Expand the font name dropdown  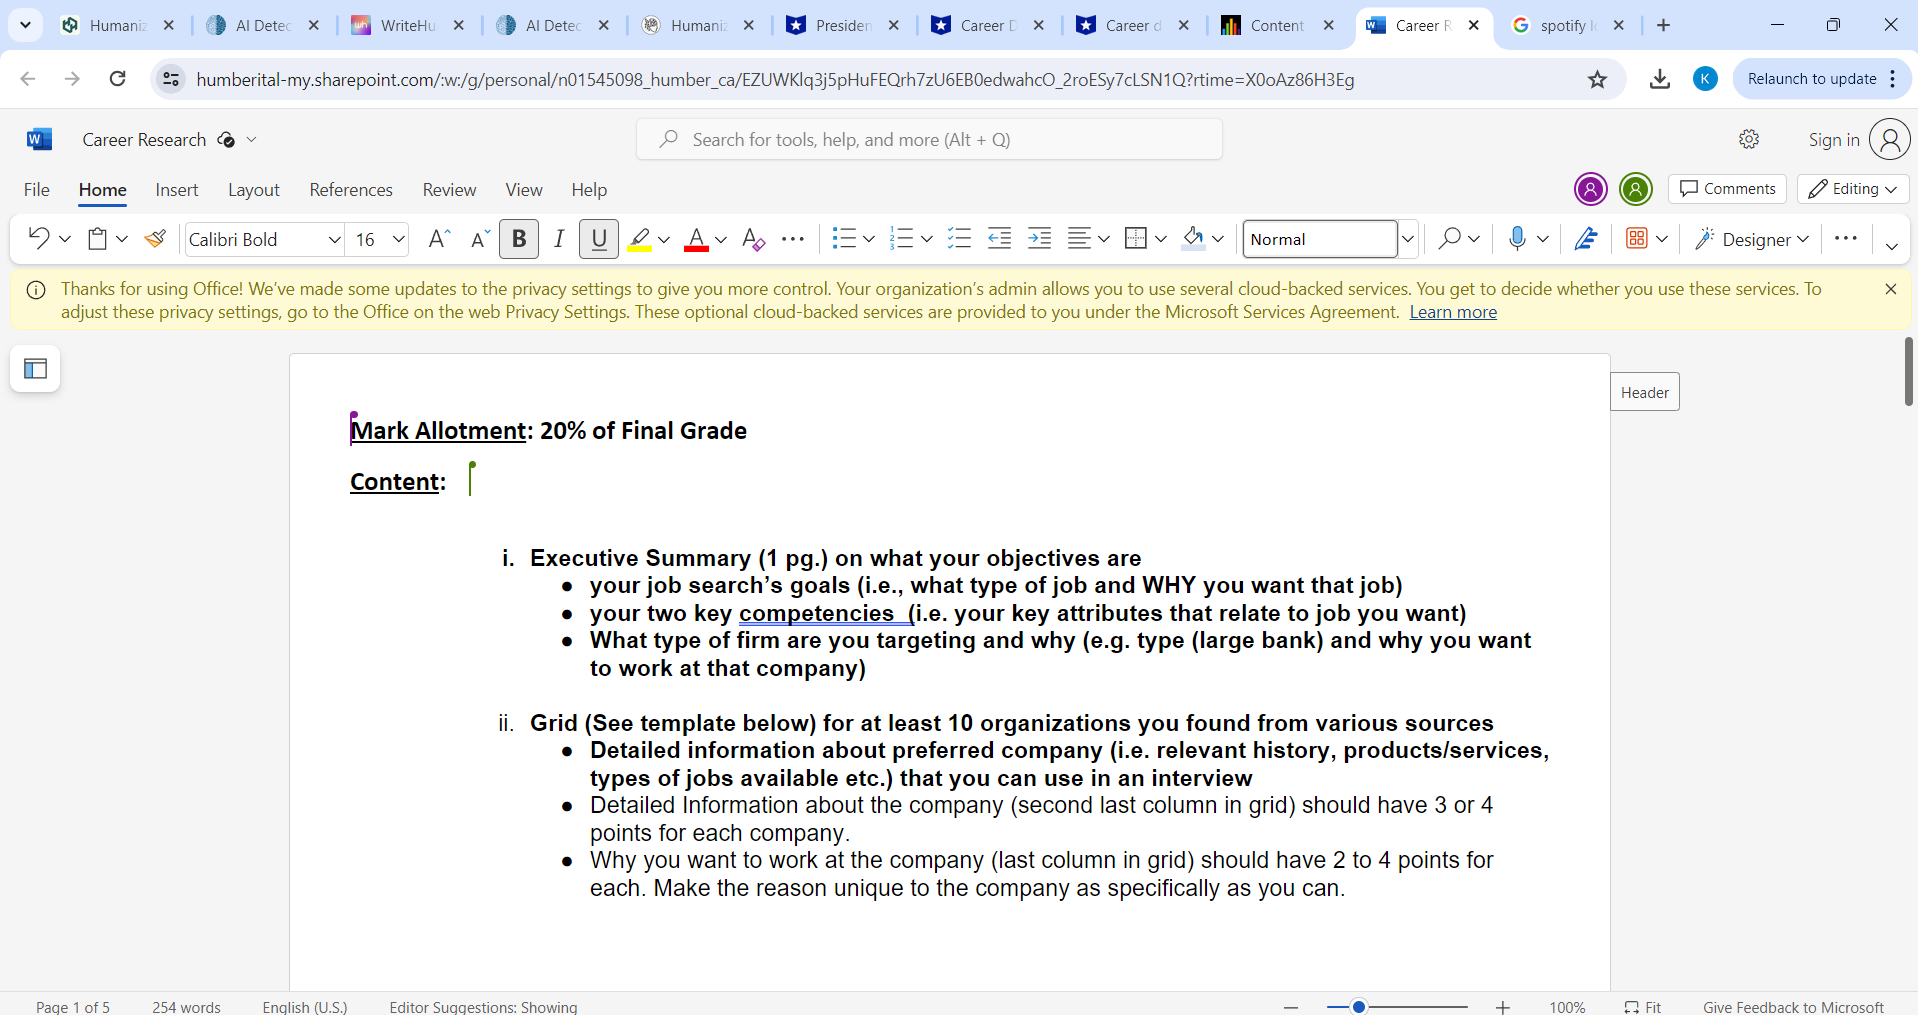(335, 239)
